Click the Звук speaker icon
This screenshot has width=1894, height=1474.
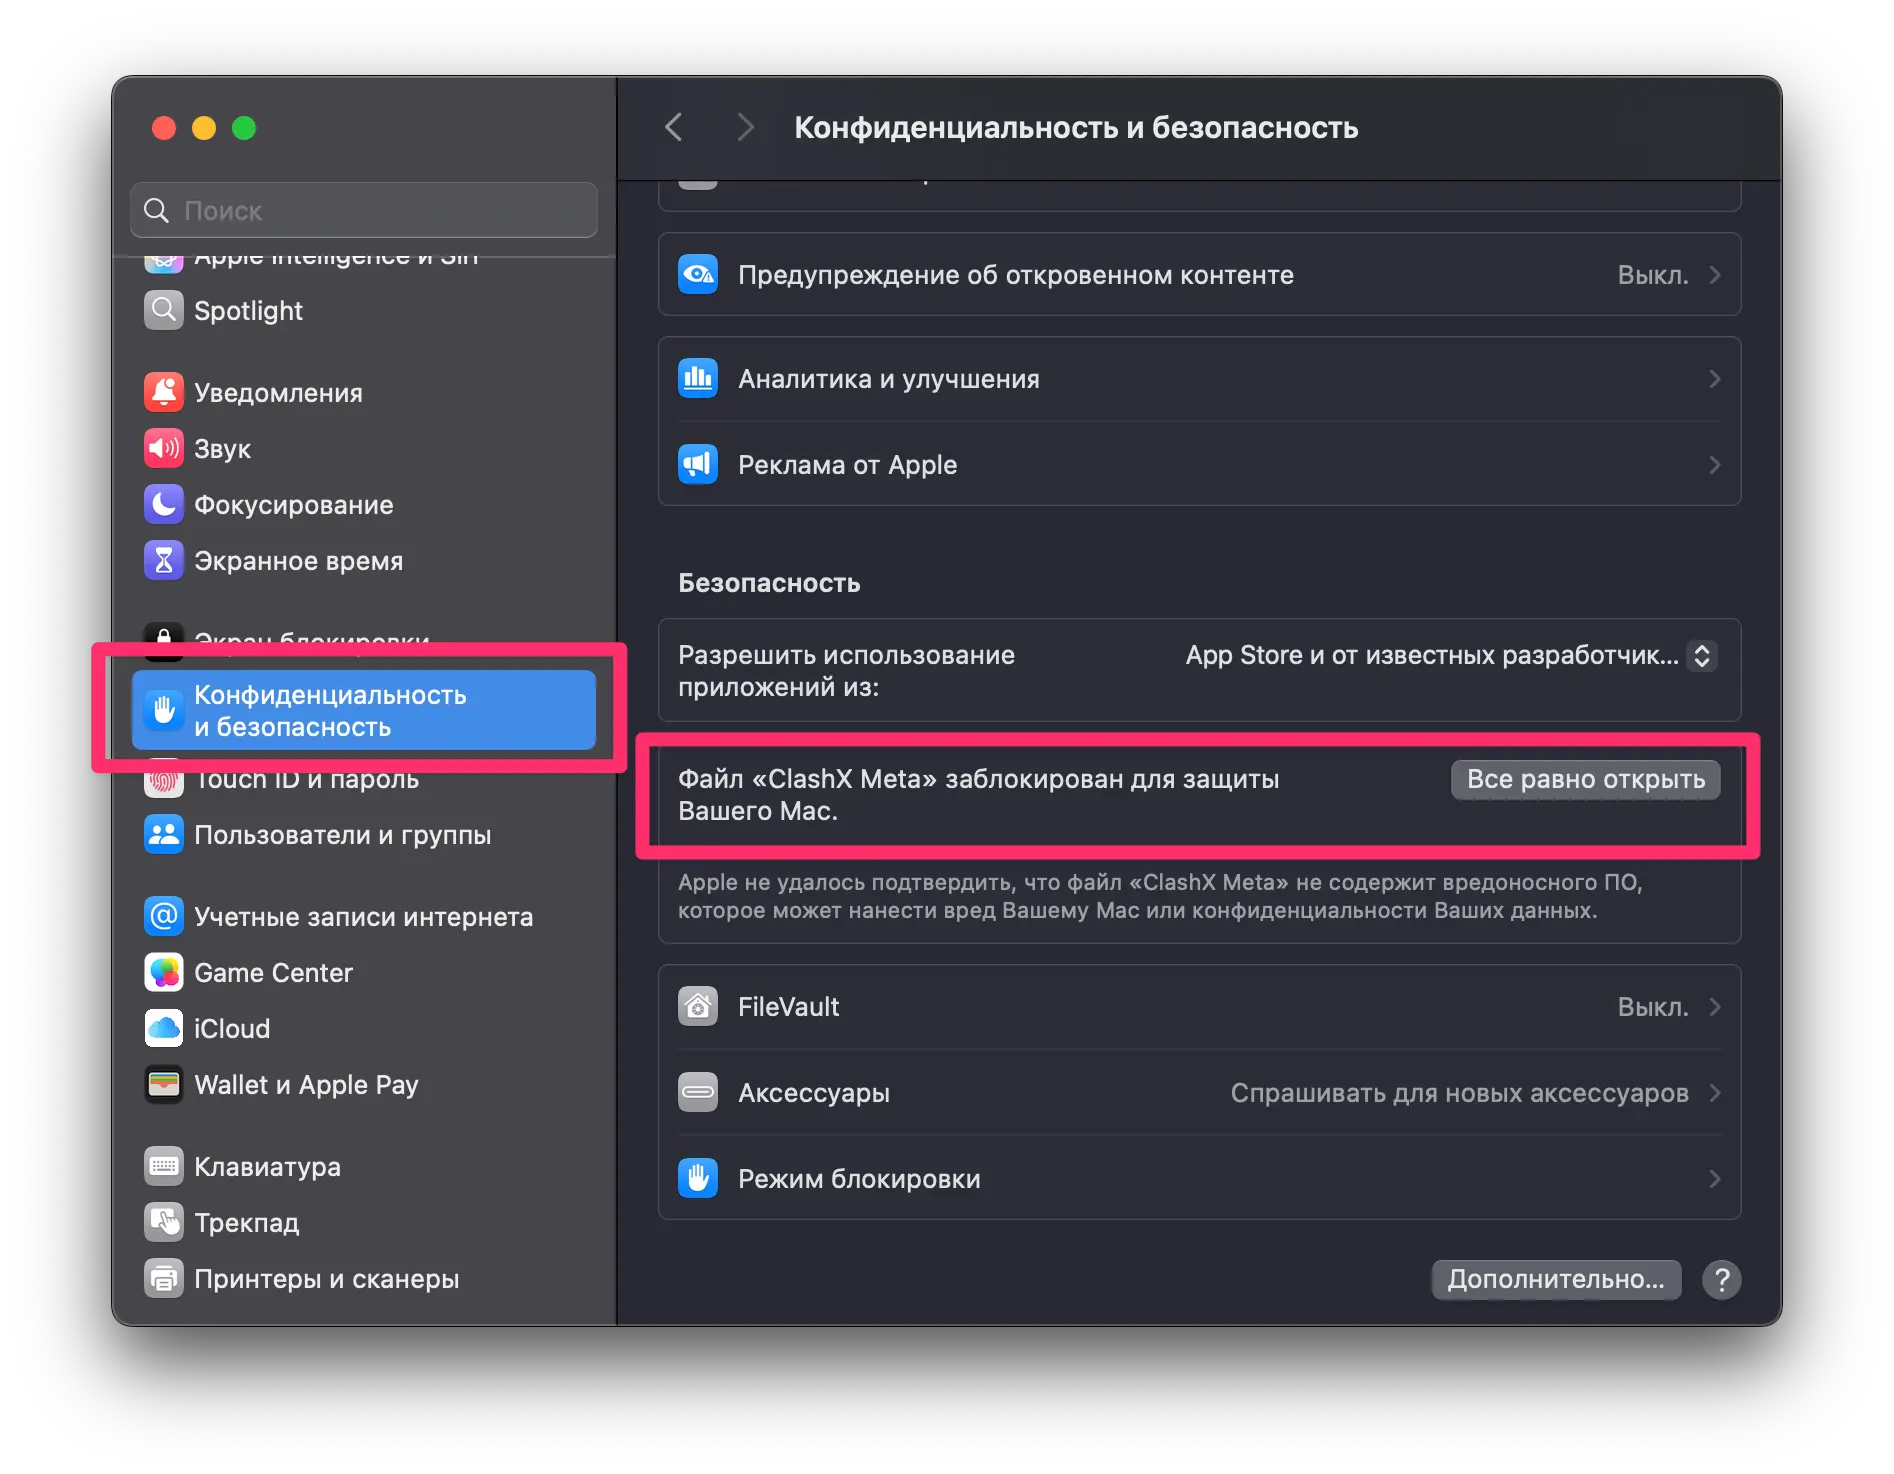pyautogui.click(x=164, y=448)
